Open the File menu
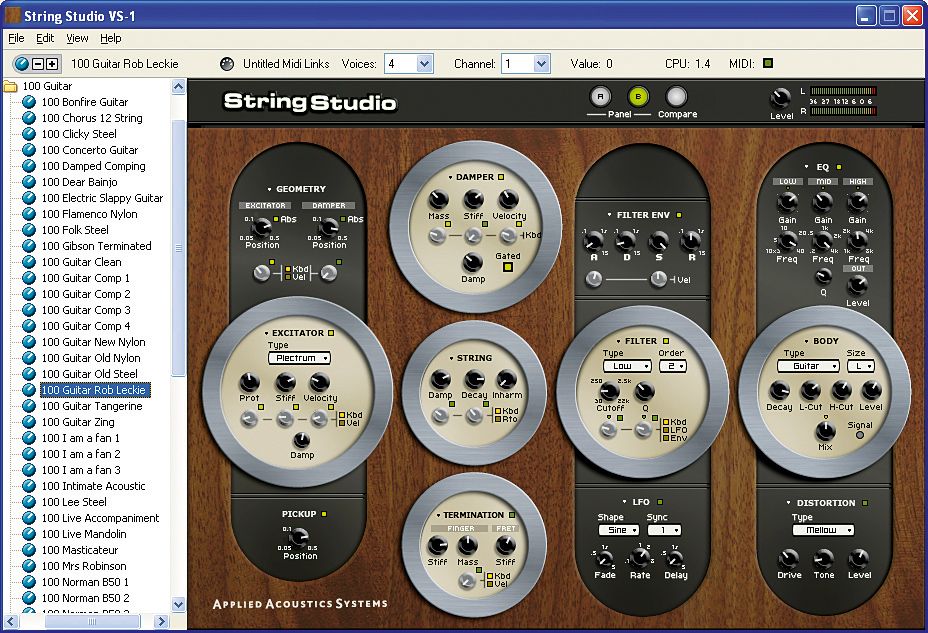This screenshot has height=633, width=928. coord(16,38)
